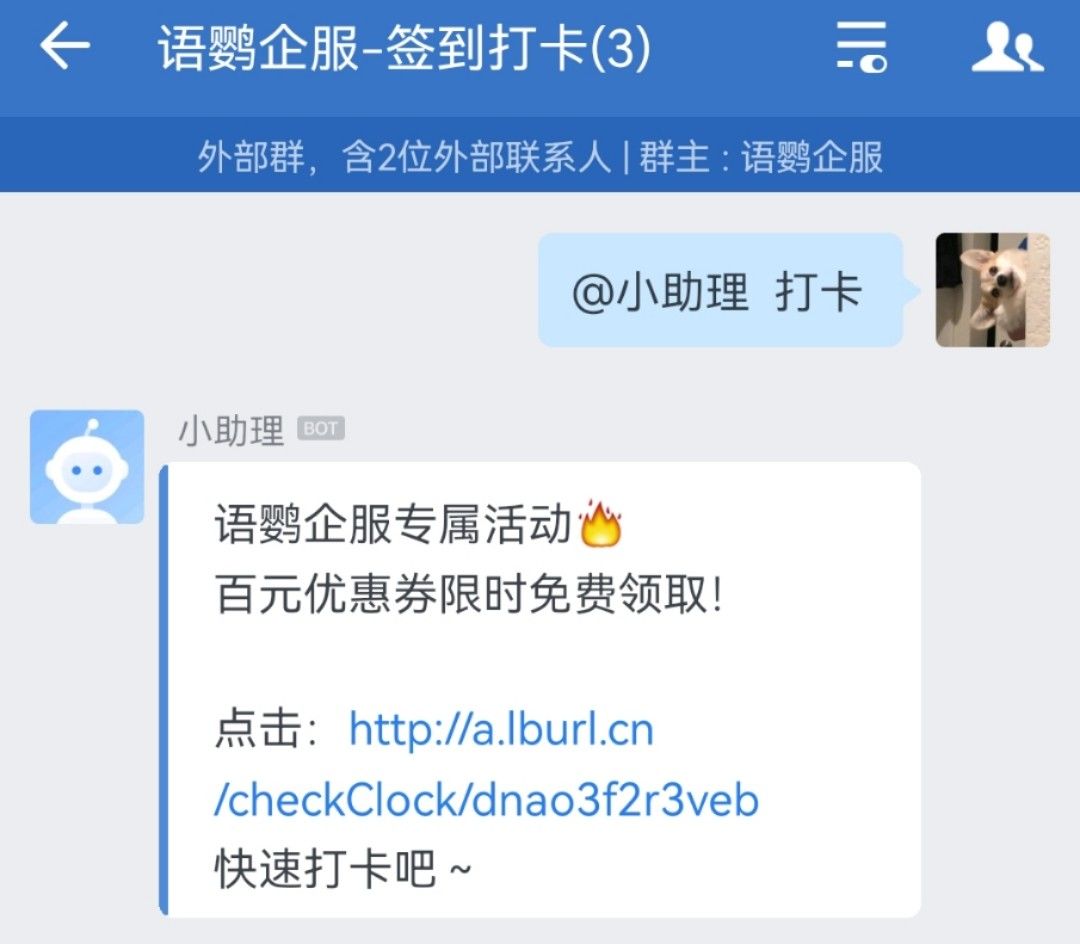Tap the 群主：语鹦企服 label

(761, 156)
